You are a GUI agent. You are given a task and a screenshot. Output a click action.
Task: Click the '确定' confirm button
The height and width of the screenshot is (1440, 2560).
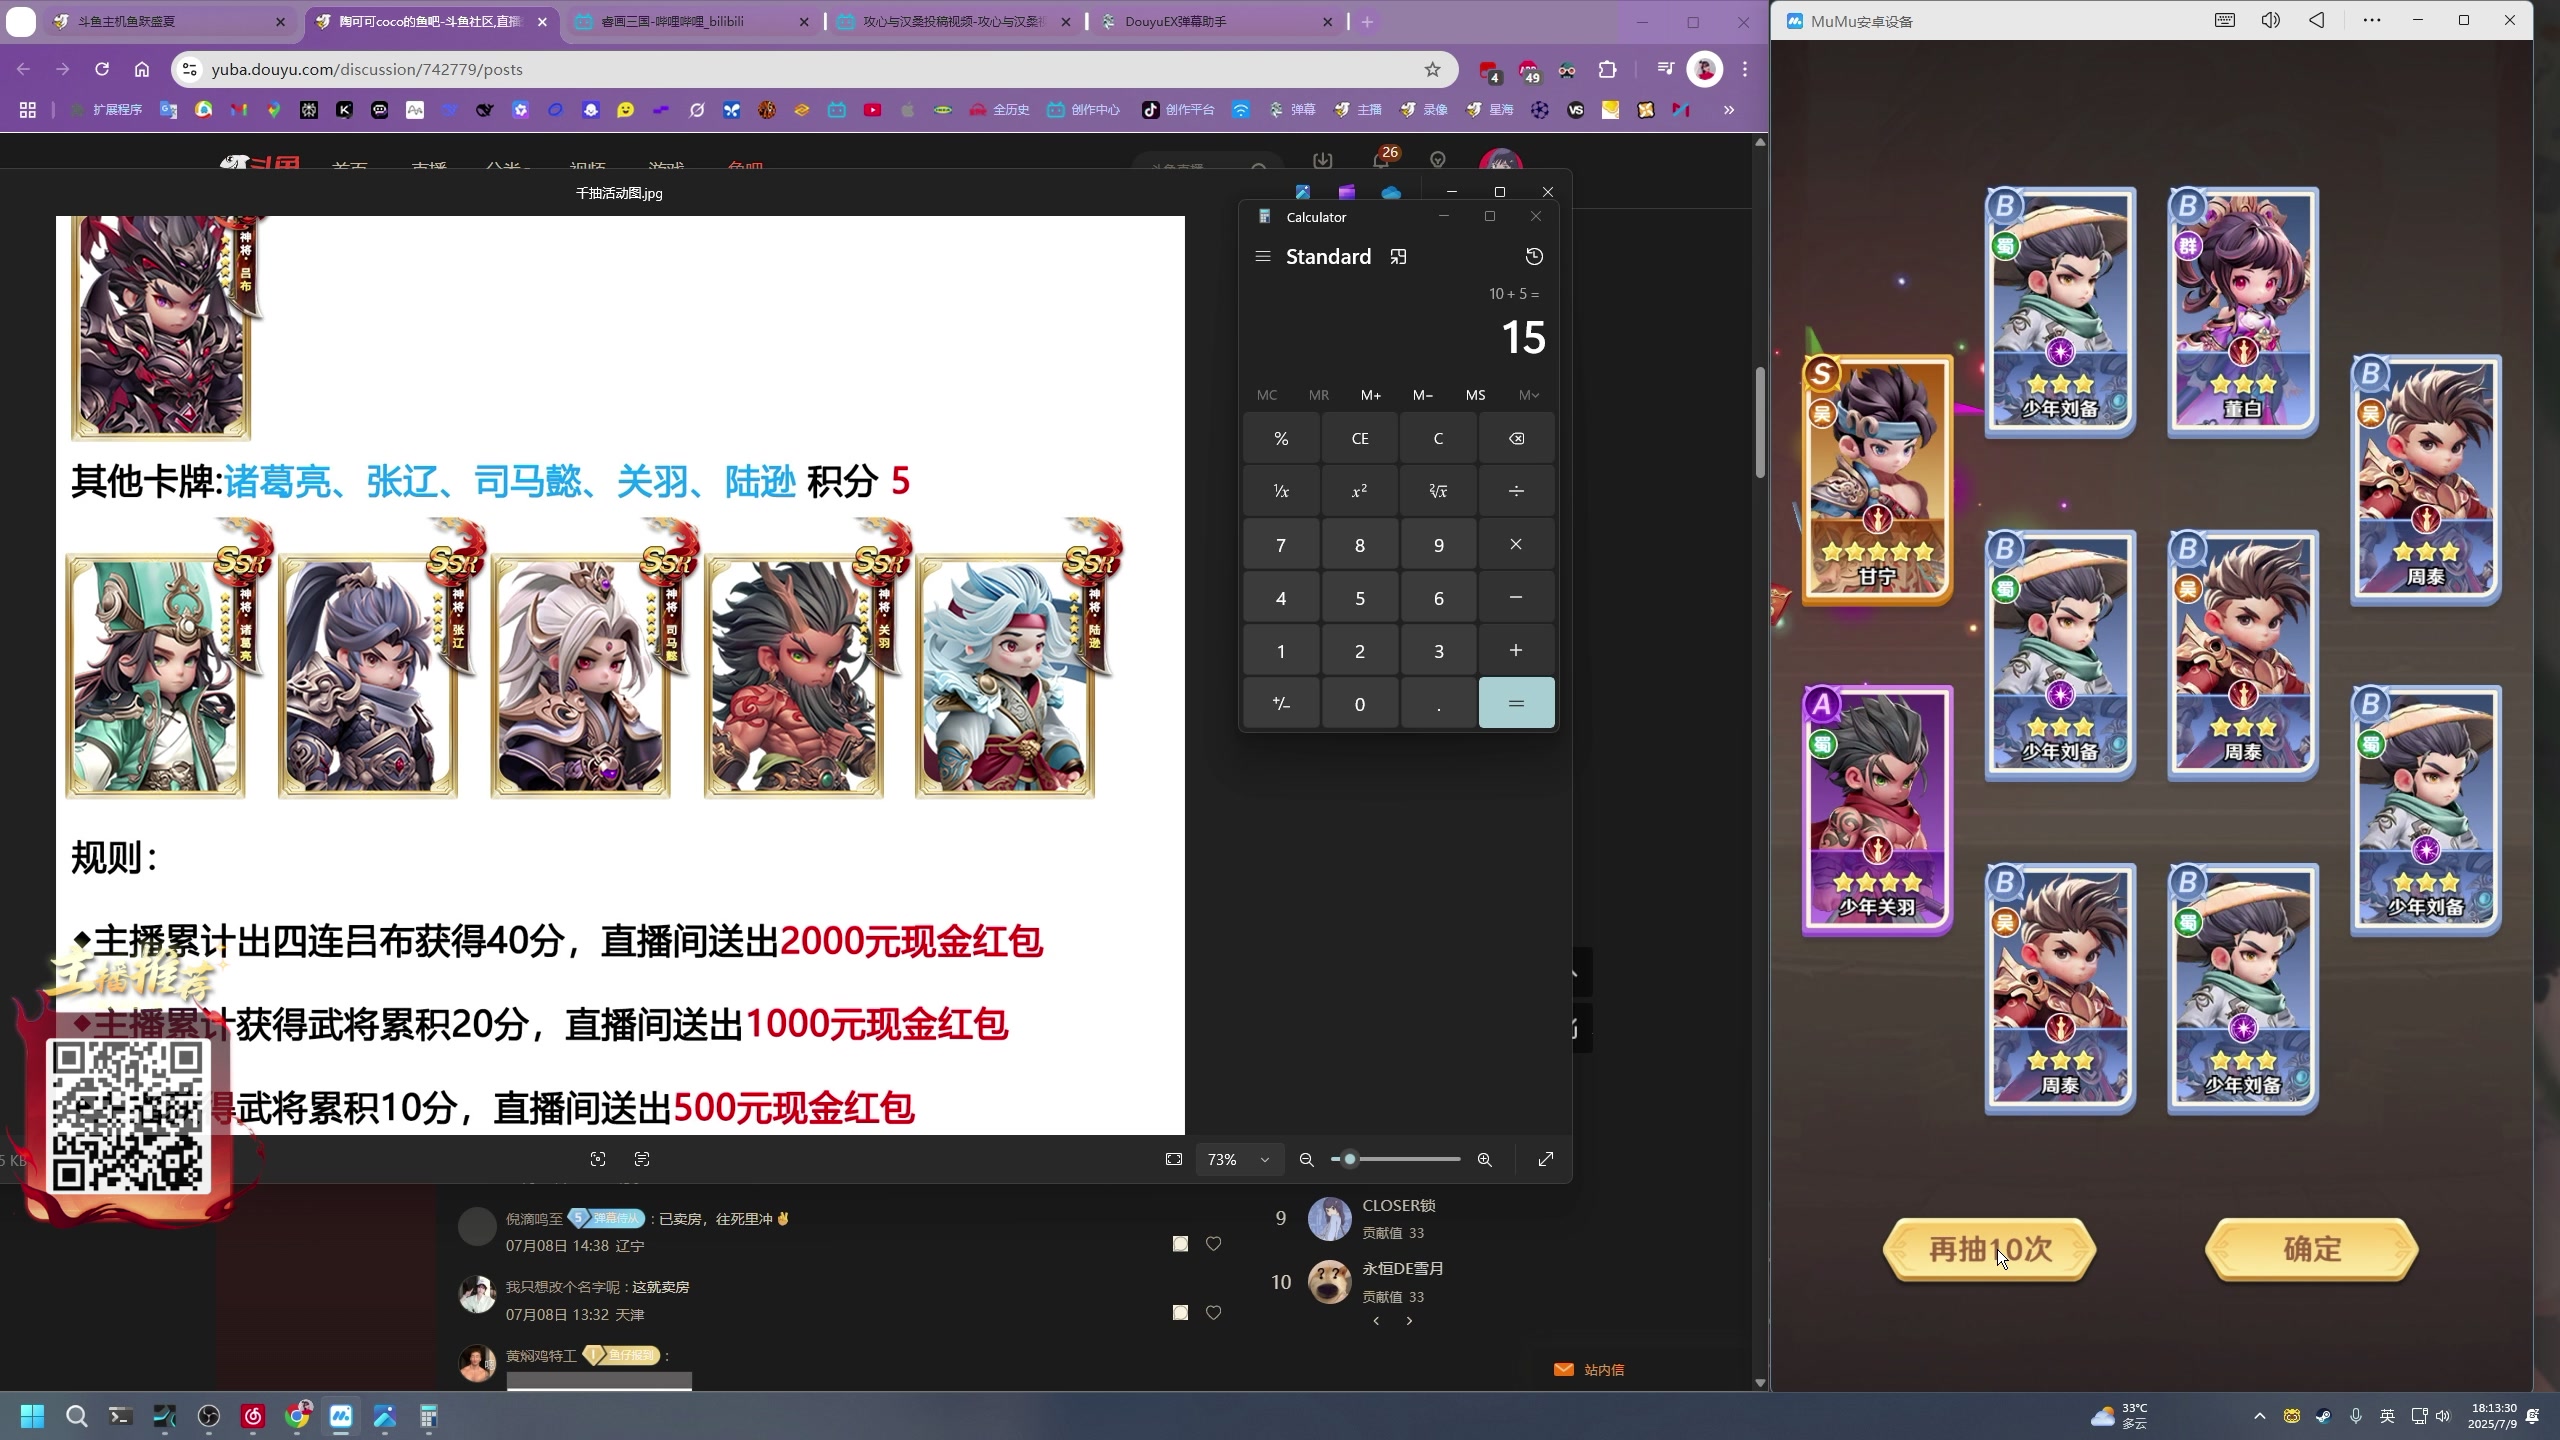(x=2312, y=1249)
